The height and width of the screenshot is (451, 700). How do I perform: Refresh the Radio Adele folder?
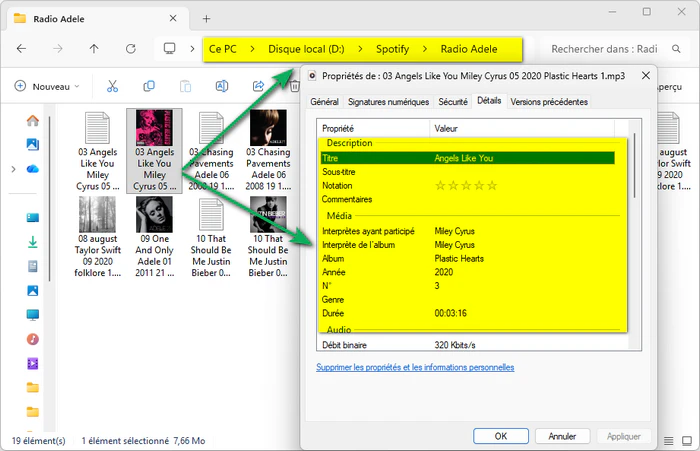point(130,49)
